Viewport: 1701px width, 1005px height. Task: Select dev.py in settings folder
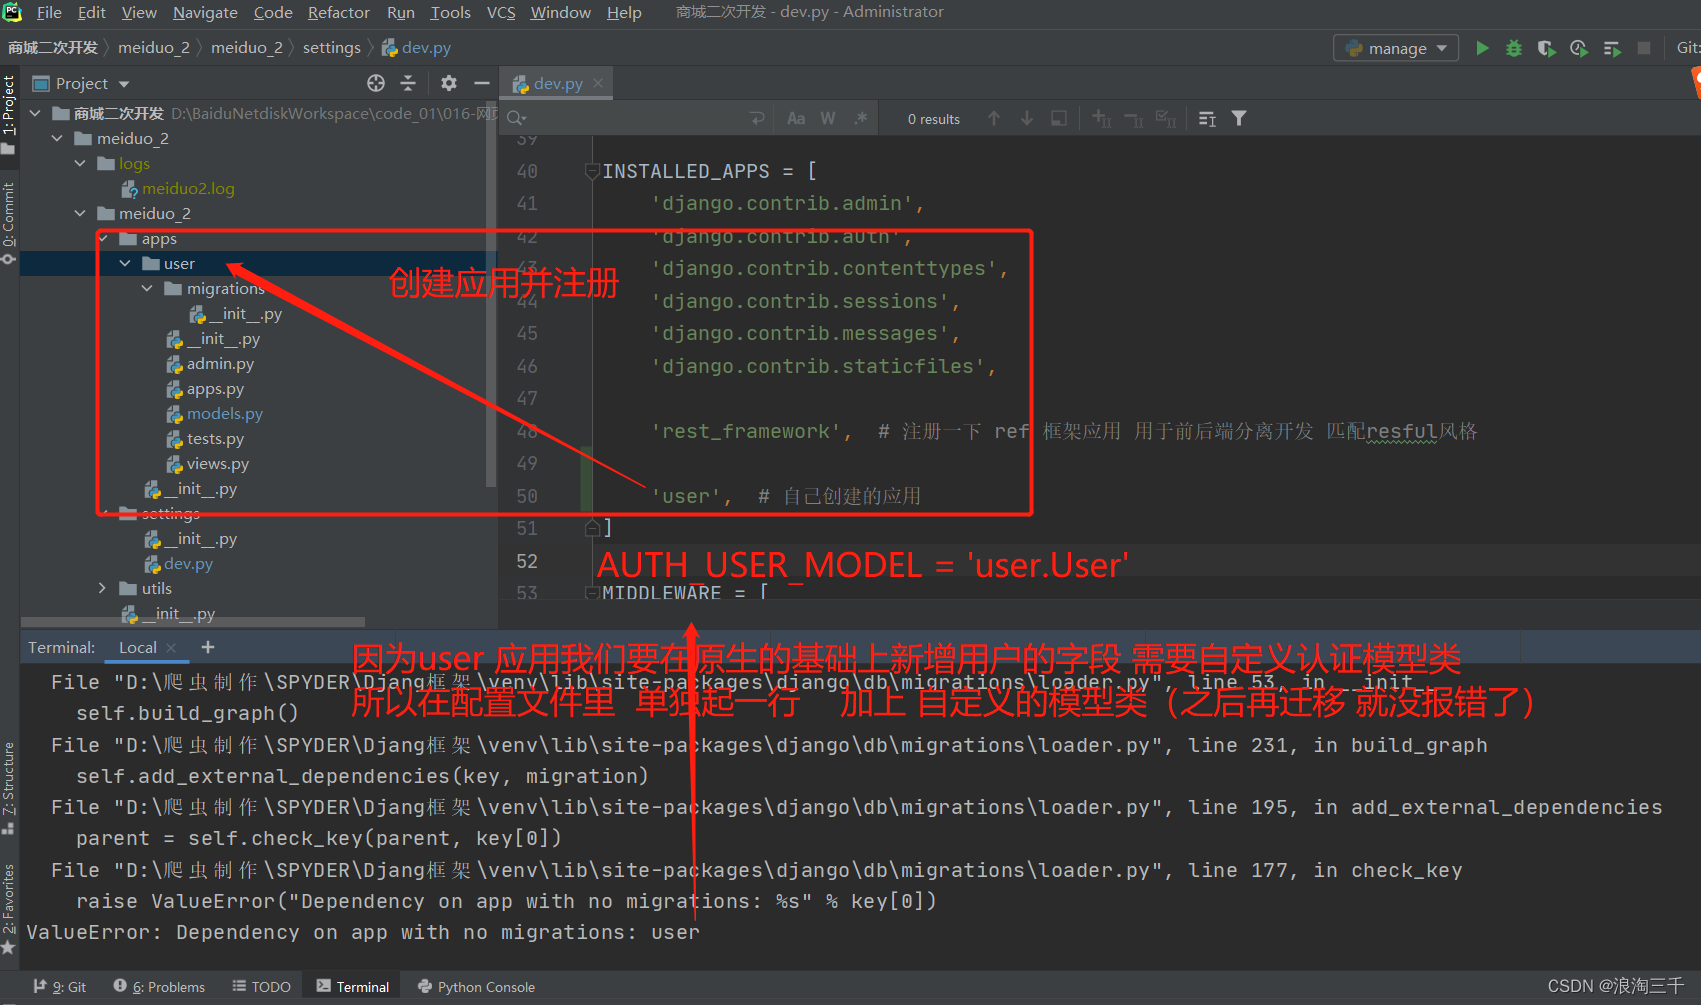(x=188, y=563)
